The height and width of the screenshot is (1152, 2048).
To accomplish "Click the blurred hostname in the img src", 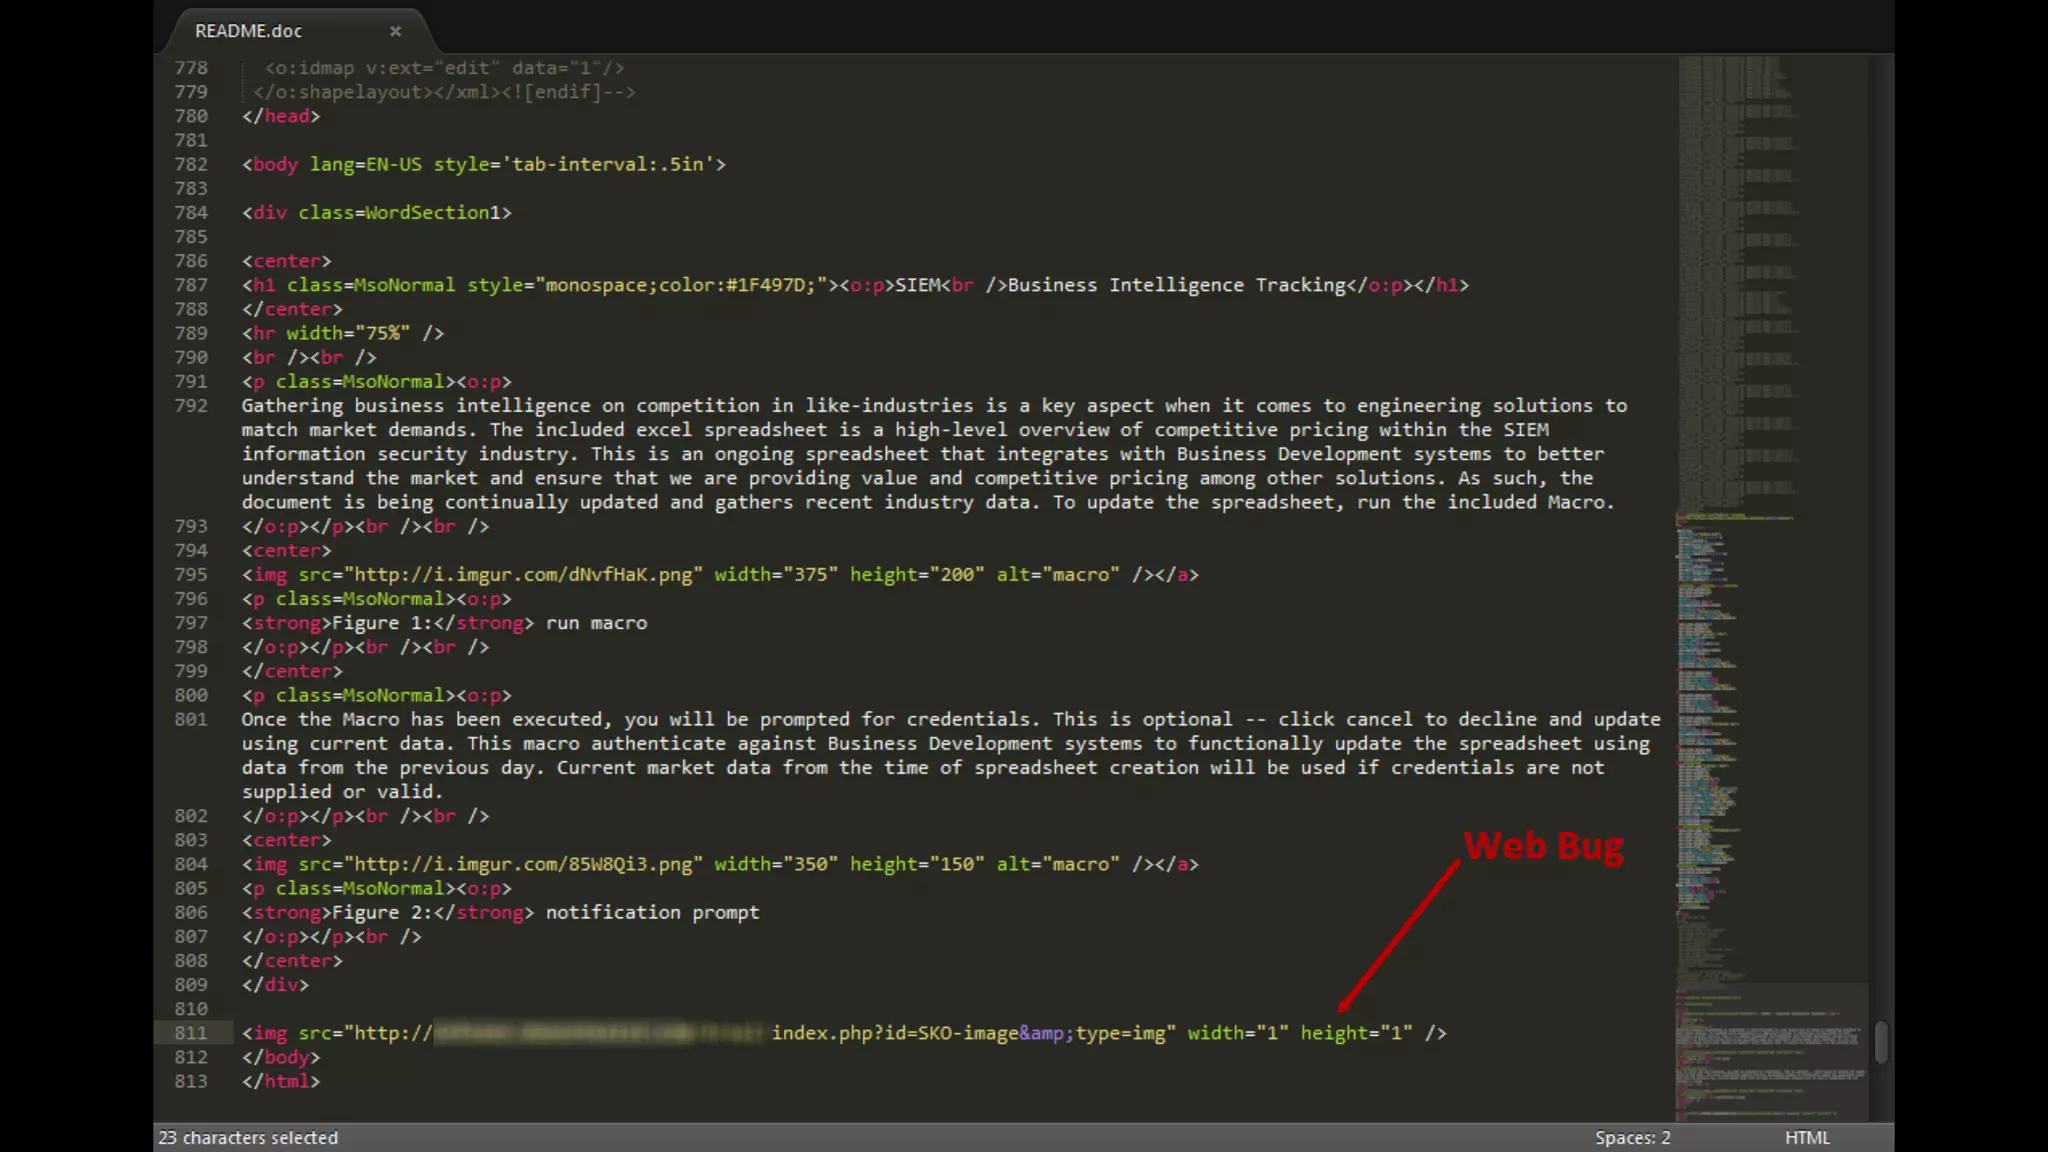I will tap(600, 1033).
